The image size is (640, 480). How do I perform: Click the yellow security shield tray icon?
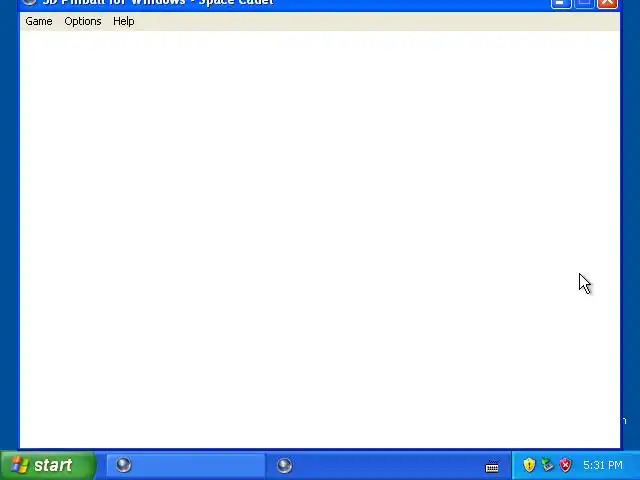click(529, 465)
